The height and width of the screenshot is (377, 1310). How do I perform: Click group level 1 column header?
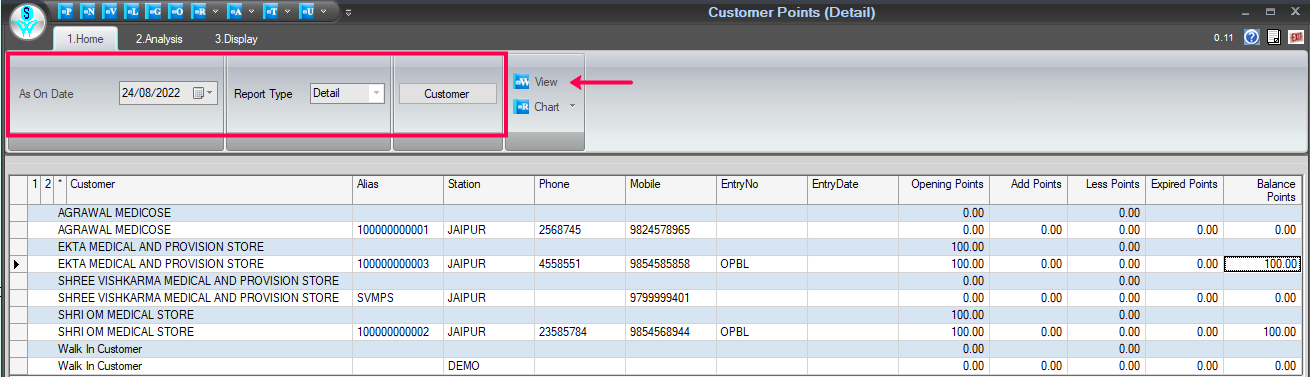(x=34, y=190)
